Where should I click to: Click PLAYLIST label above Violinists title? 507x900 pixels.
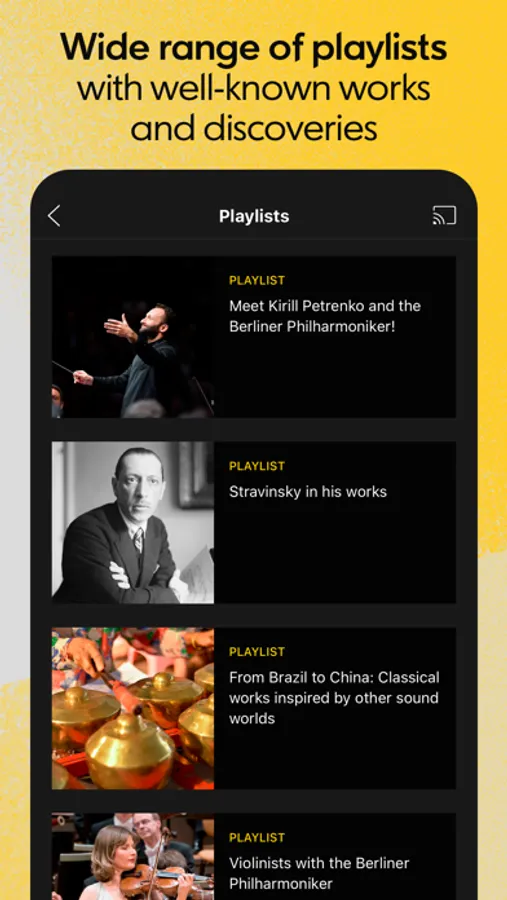click(x=257, y=837)
